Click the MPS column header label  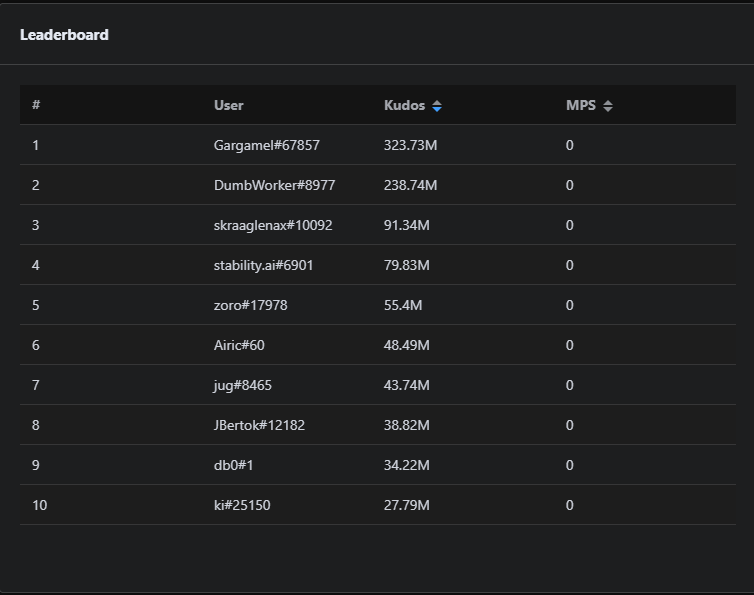pos(581,105)
